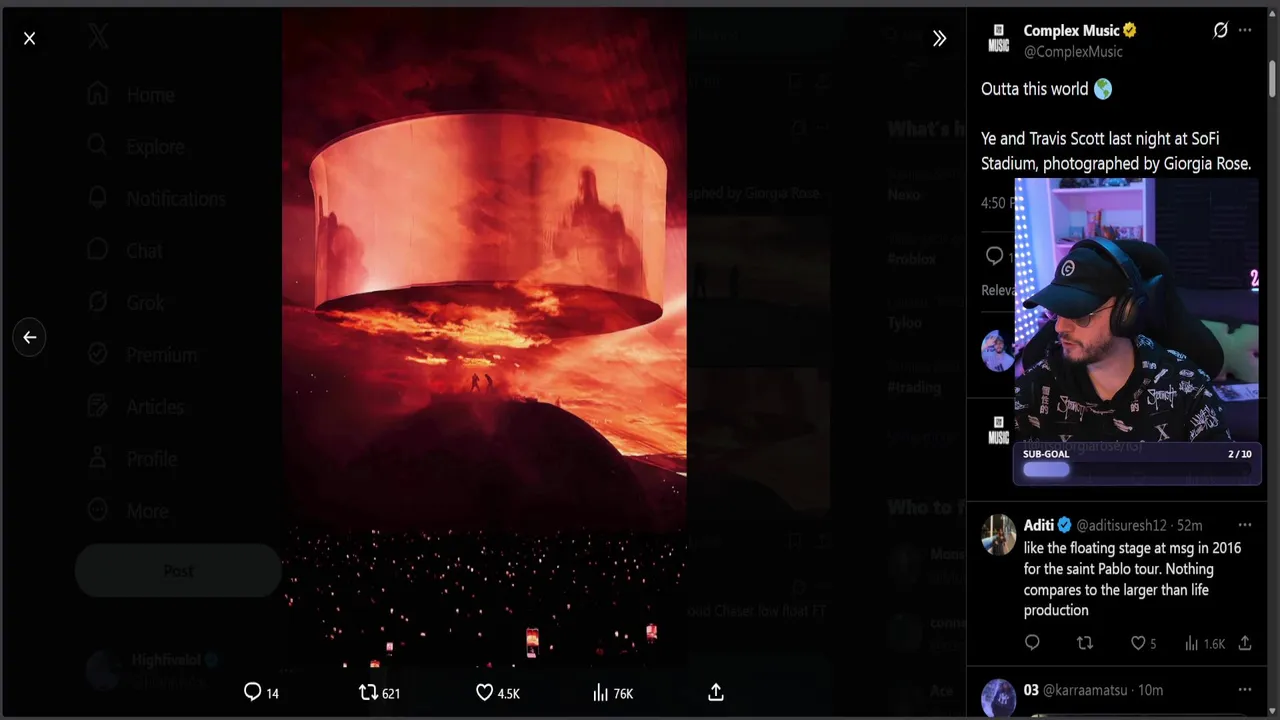Open the more options menu for Complex Music post

(x=1245, y=30)
